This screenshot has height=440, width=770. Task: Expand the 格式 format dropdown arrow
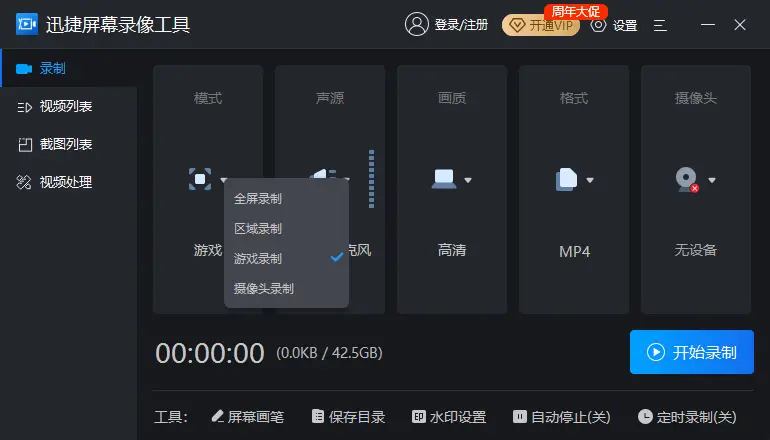(590, 181)
